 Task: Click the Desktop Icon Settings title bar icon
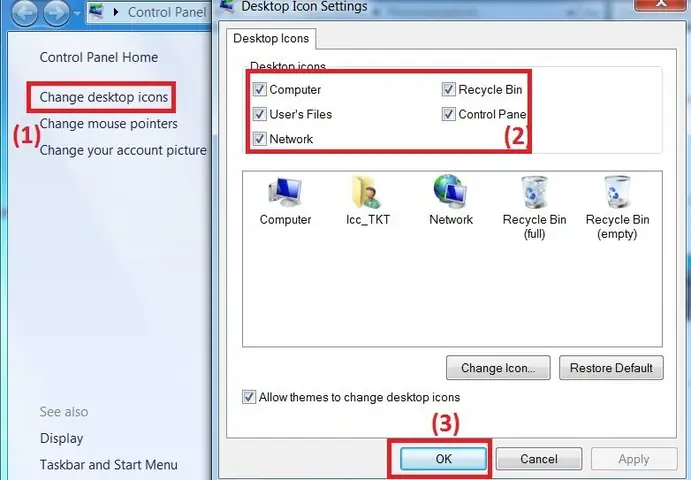(x=227, y=6)
